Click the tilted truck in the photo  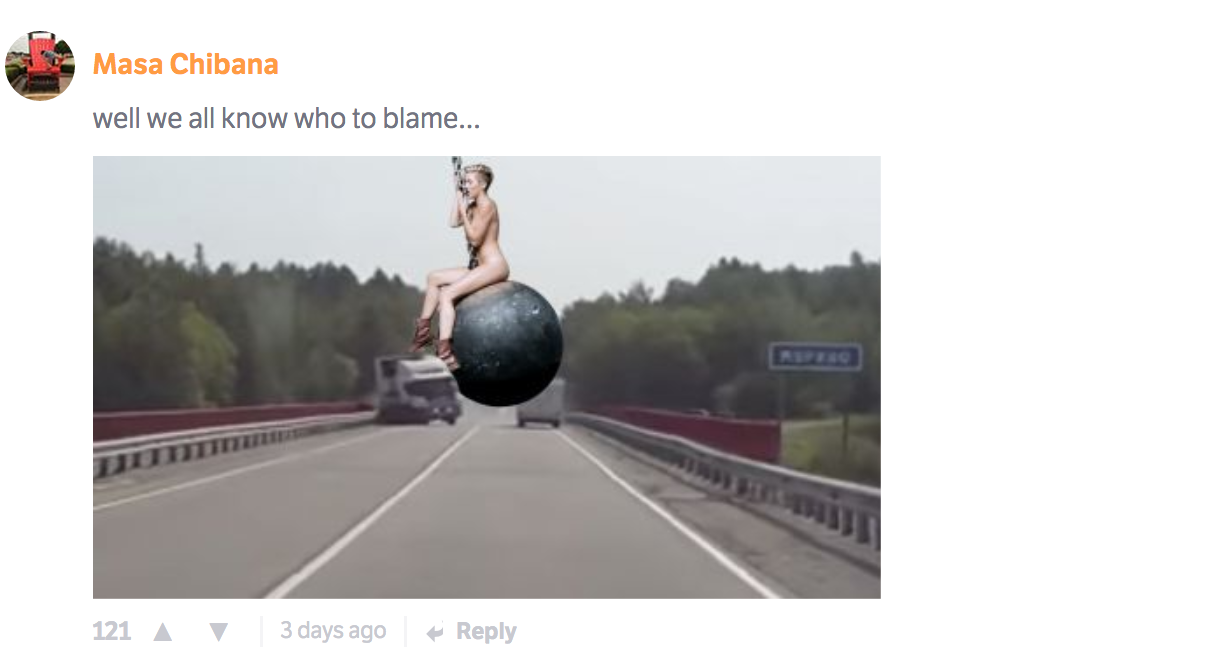click(416, 390)
